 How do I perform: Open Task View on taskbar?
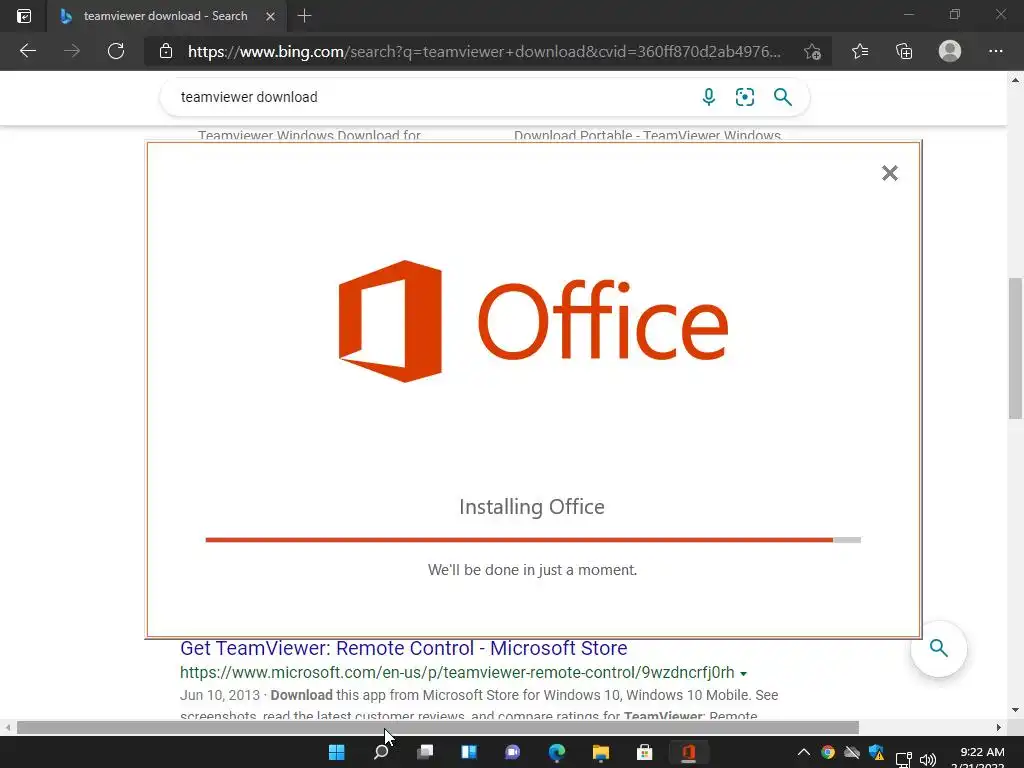(425, 752)
